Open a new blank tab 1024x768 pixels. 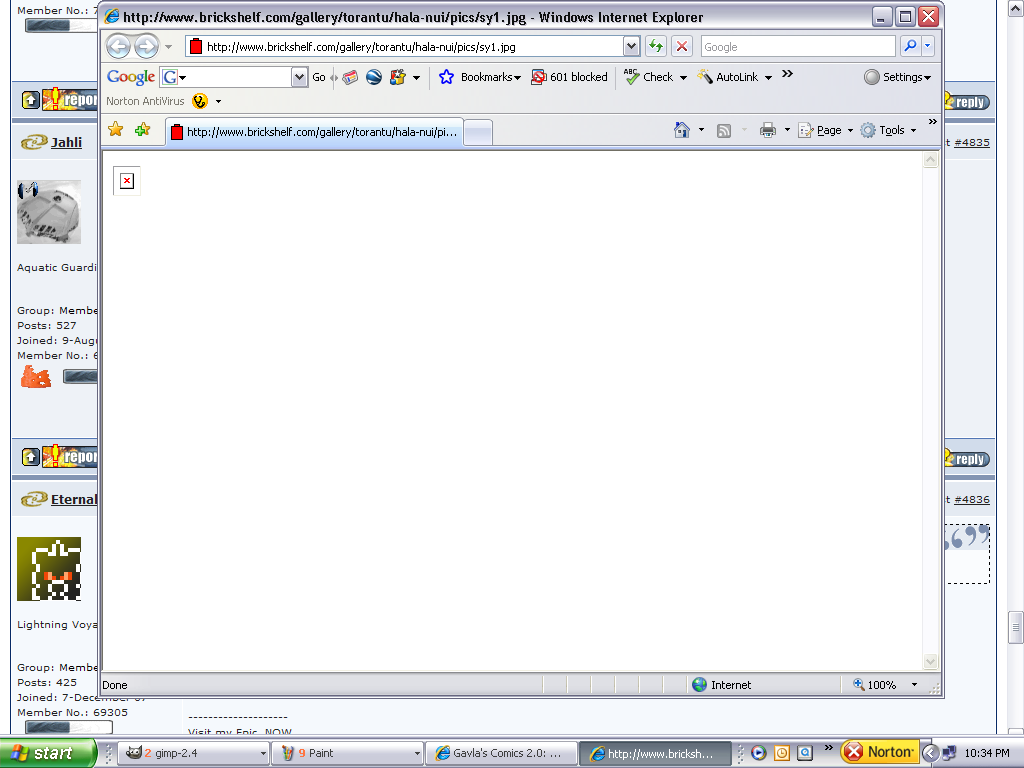point(478,133)
